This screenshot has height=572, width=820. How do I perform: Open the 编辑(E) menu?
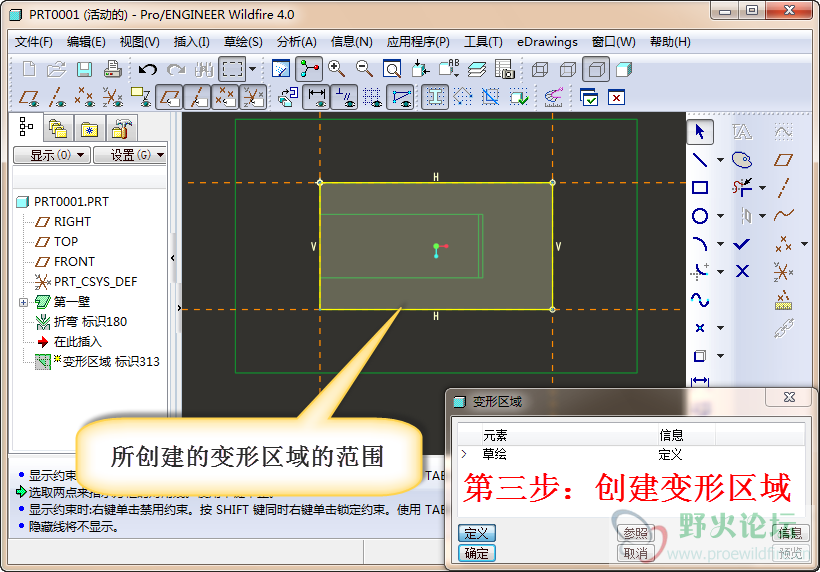[x=86, y=42]
